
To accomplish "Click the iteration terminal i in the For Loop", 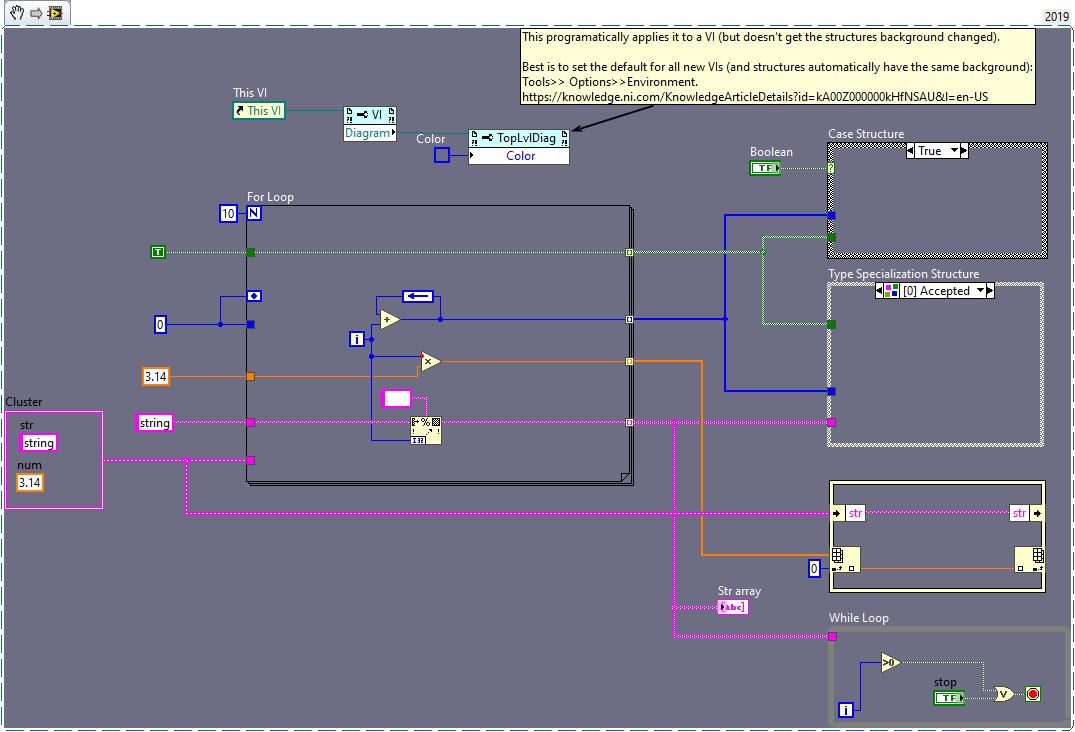I will [357, 339].
